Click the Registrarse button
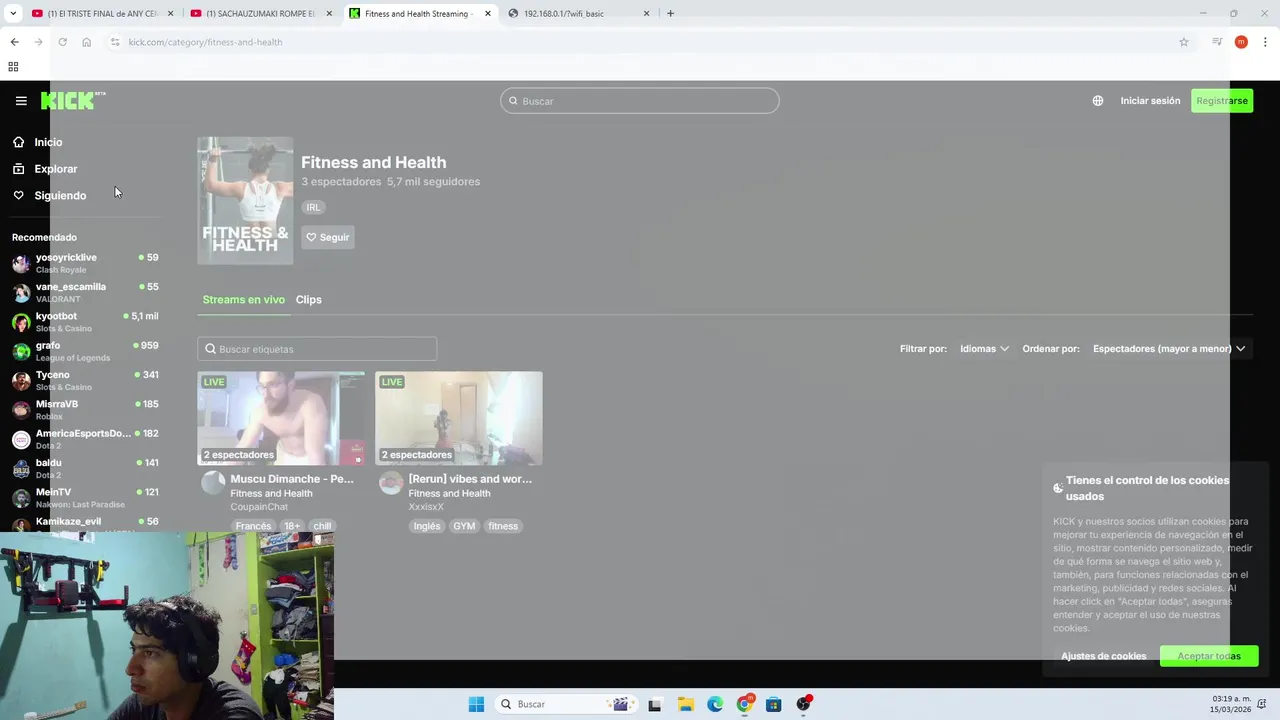Screen dimensions: 1280x720 [1222, 101]
